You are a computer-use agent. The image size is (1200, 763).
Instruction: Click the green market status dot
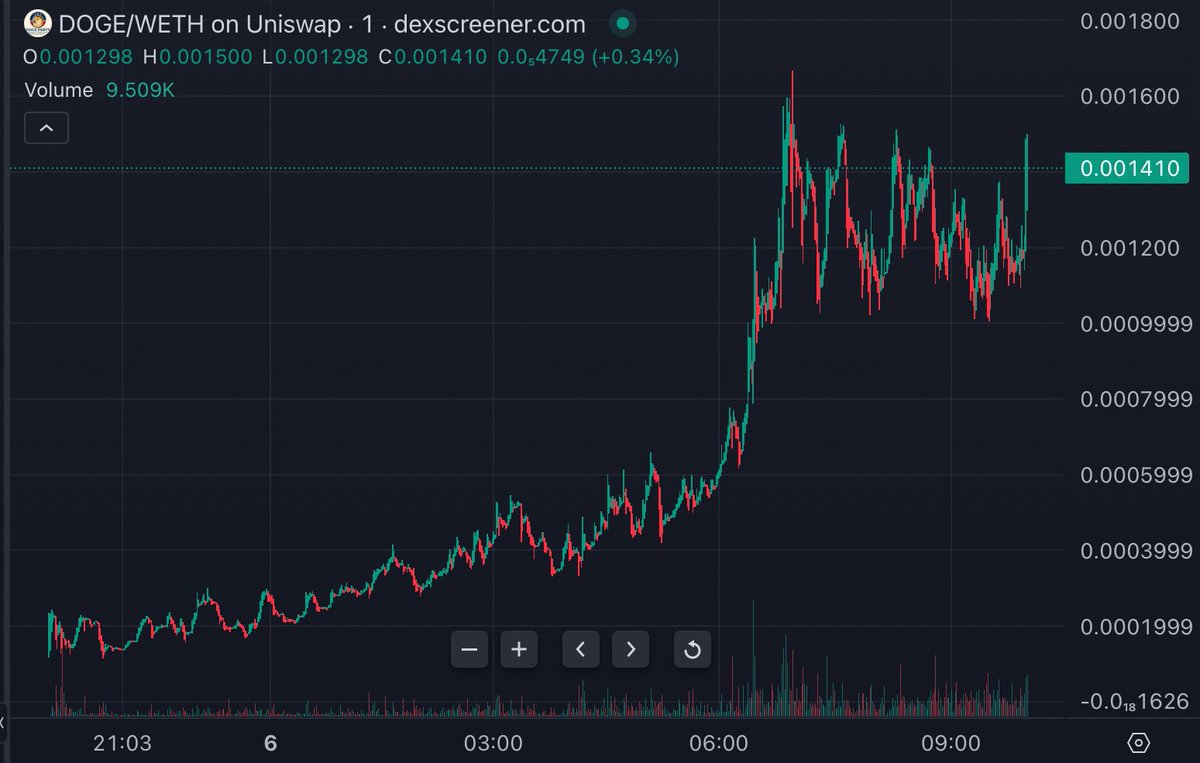pos(624,22)
